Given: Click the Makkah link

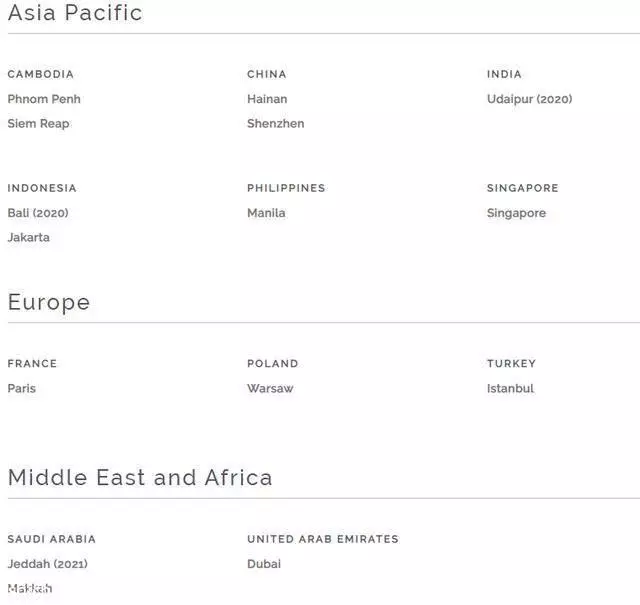Looking at the screenshot, I should (x=30, y=589).
